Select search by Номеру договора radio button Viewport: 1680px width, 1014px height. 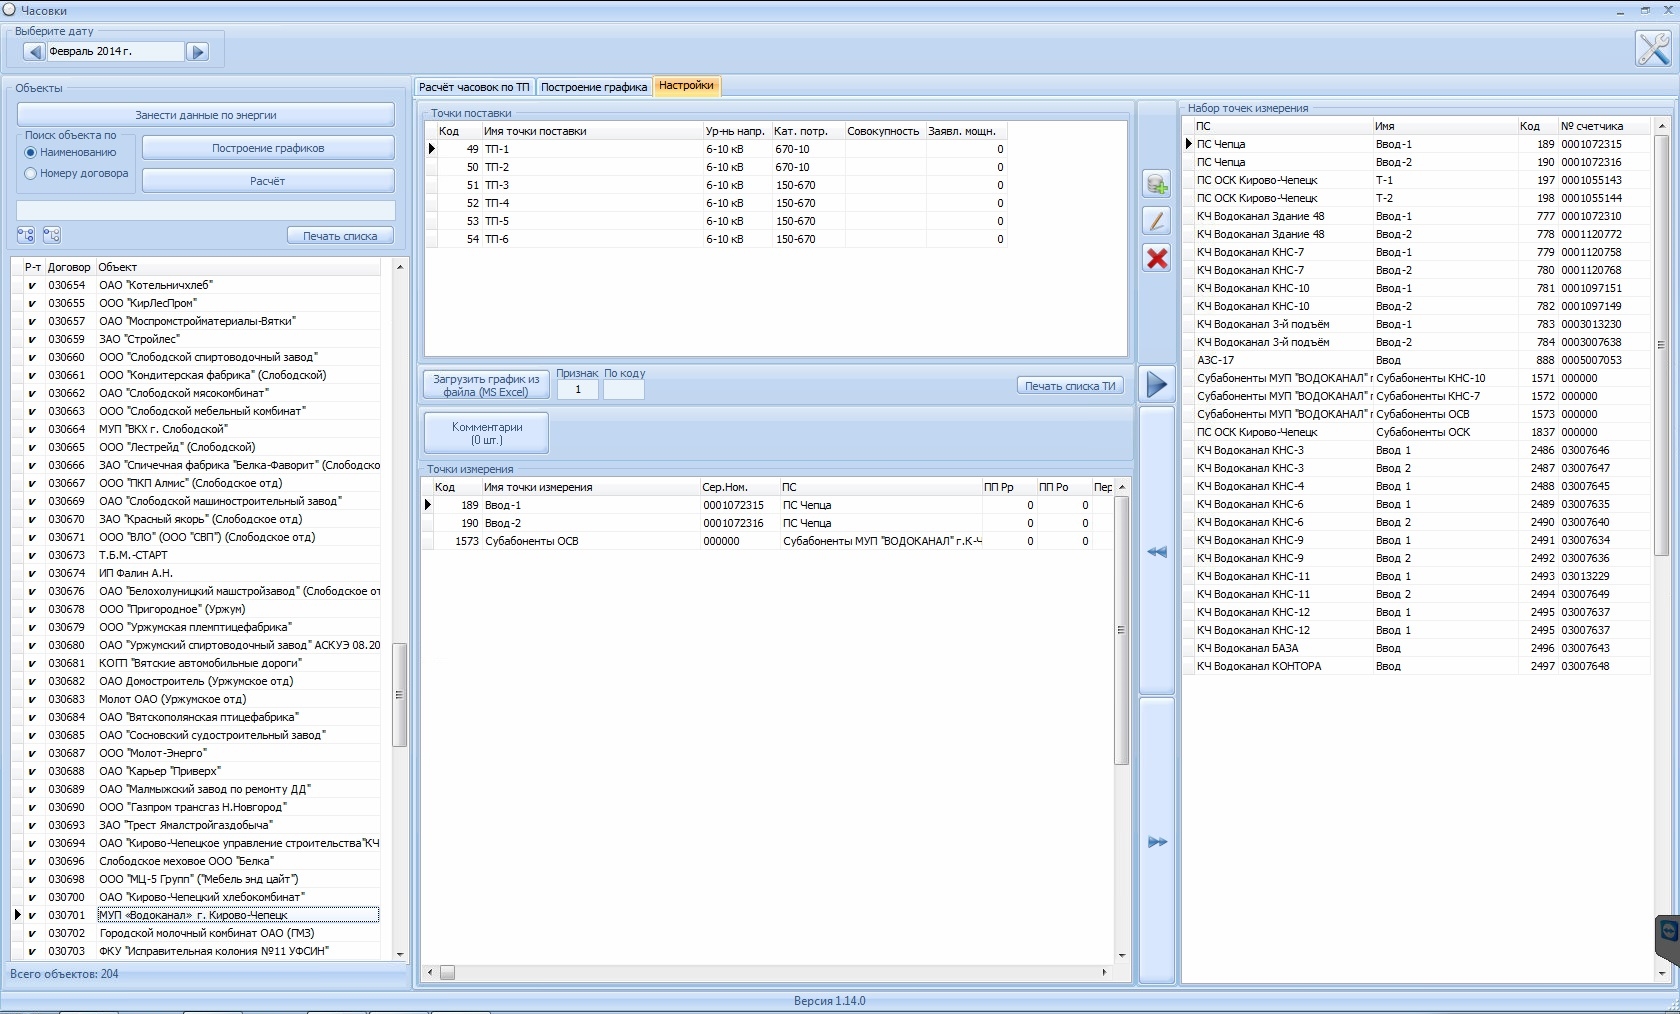(31, 174)
